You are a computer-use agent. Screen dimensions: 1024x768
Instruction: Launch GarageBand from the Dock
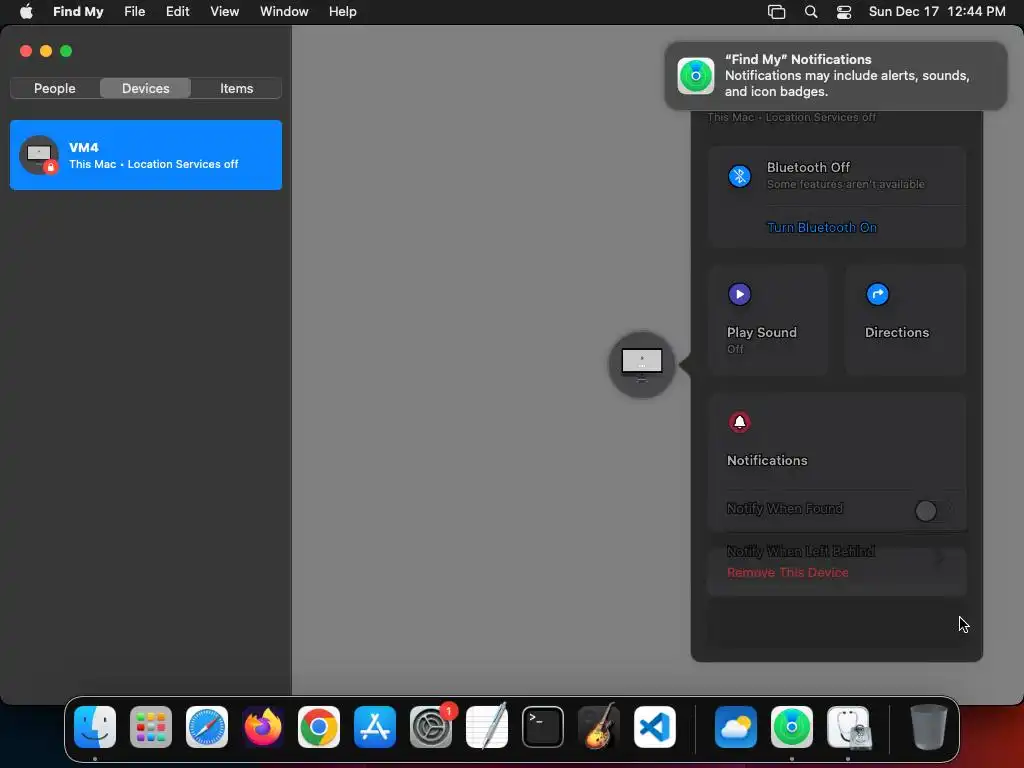[599, 727]
